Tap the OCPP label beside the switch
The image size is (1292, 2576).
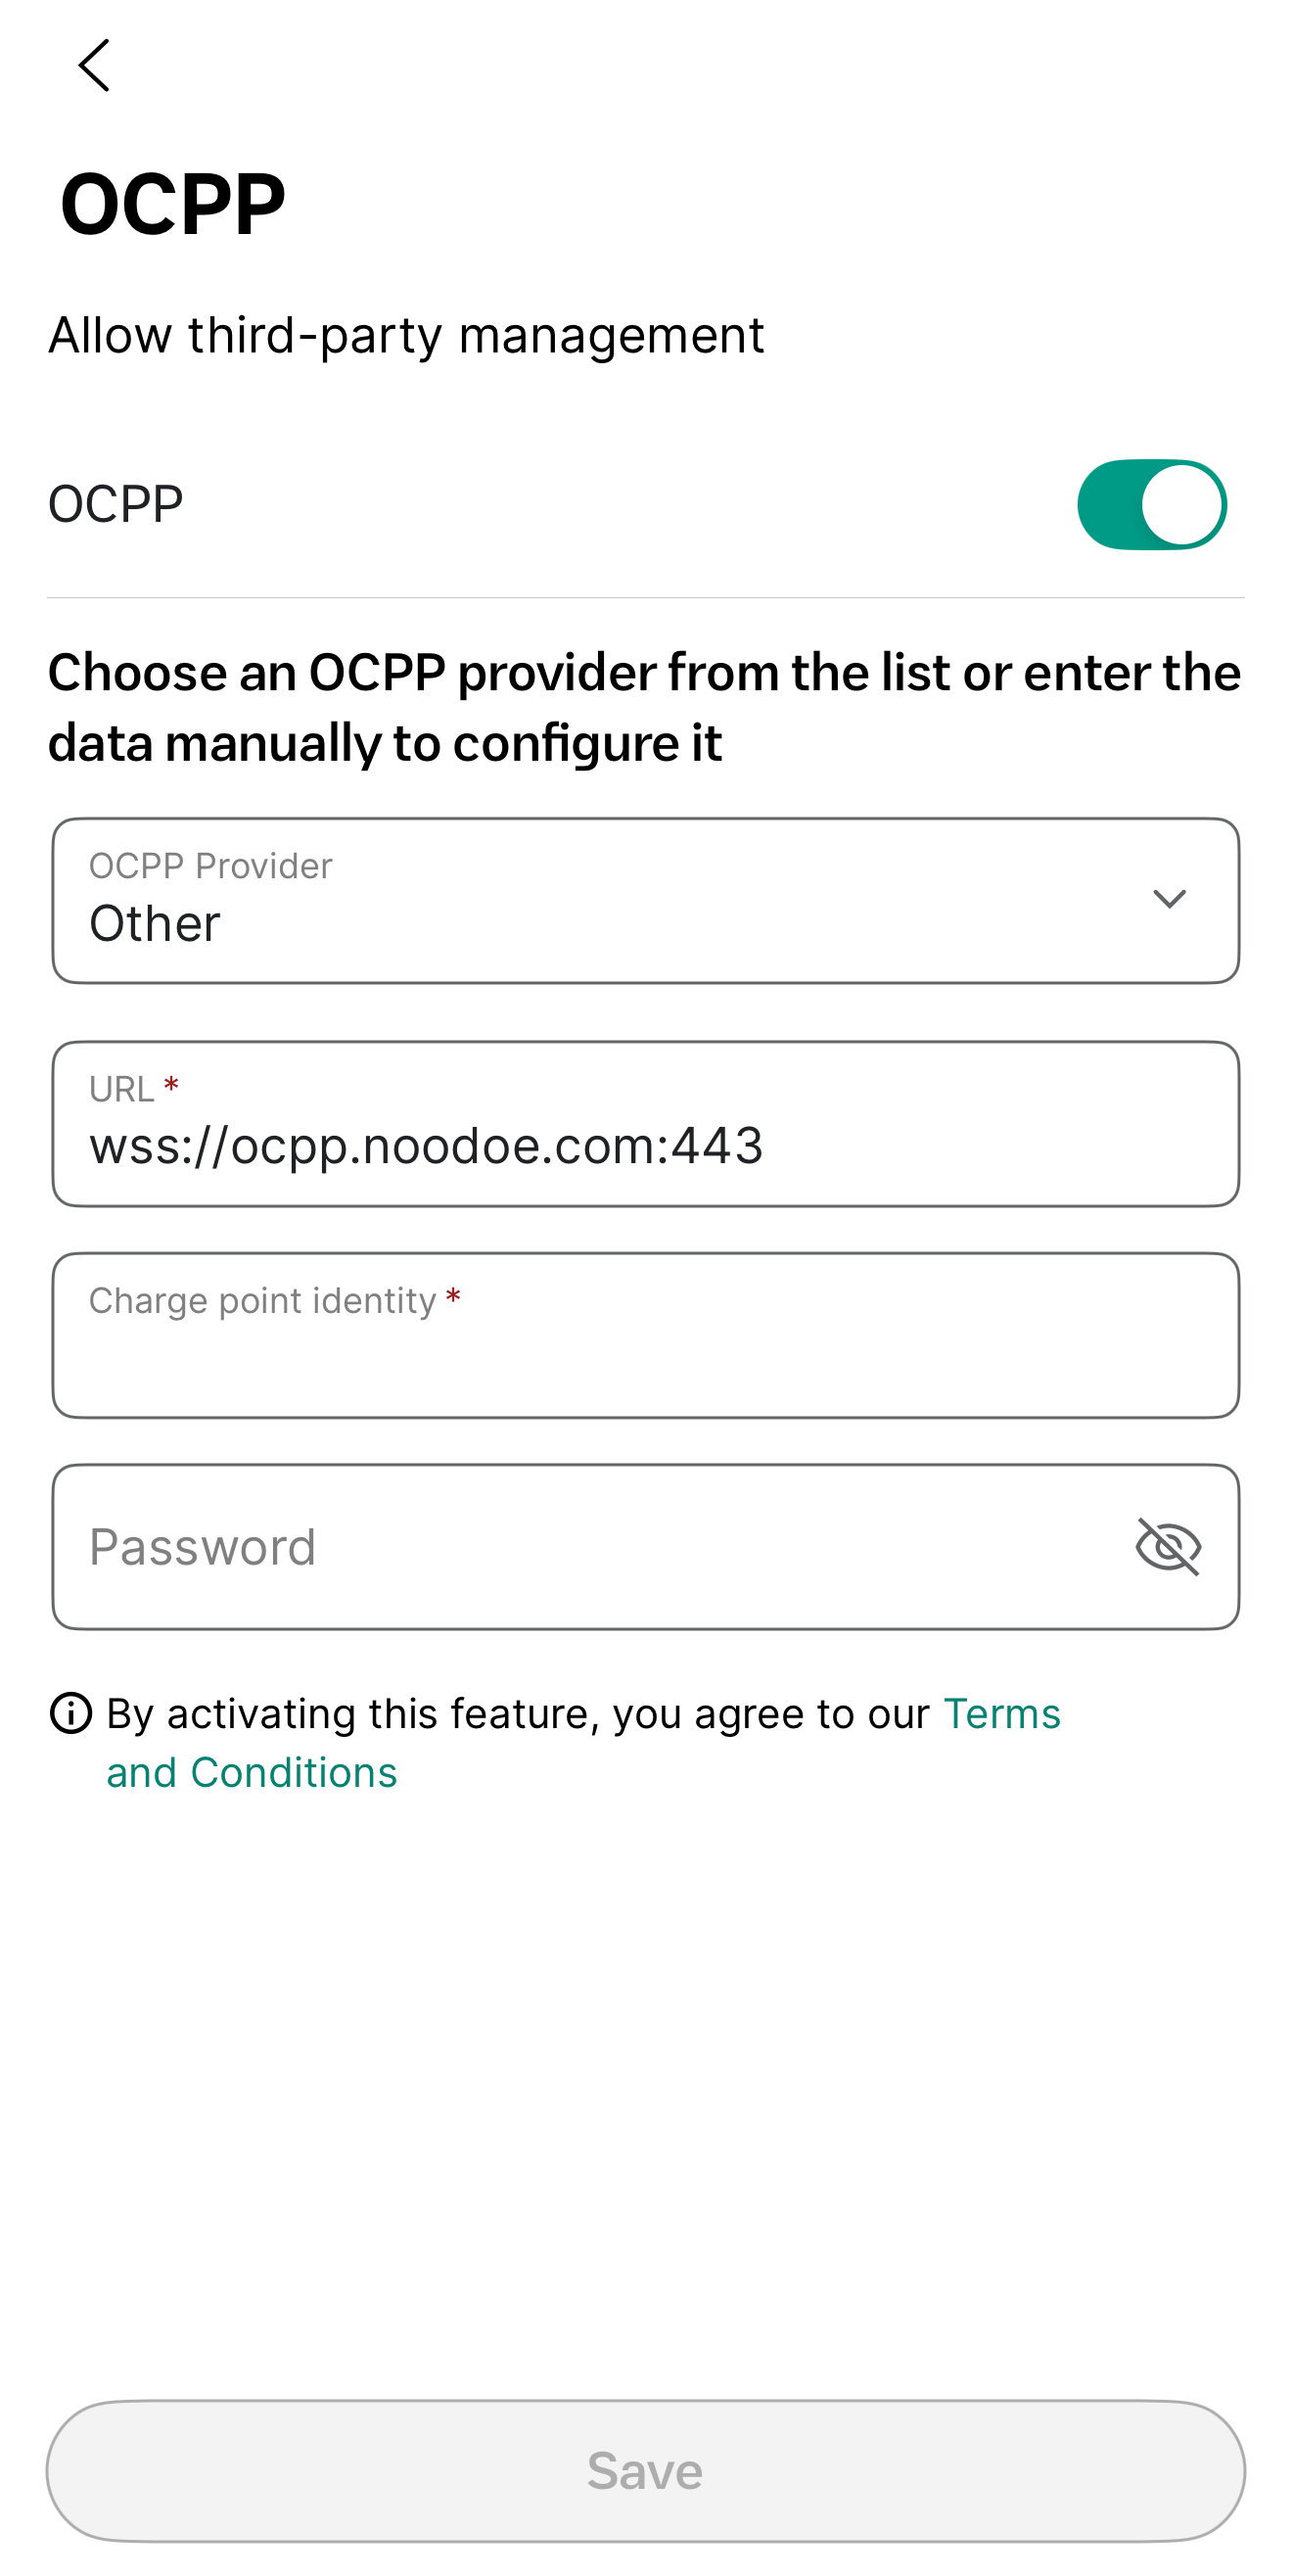[x=116, y=504]
